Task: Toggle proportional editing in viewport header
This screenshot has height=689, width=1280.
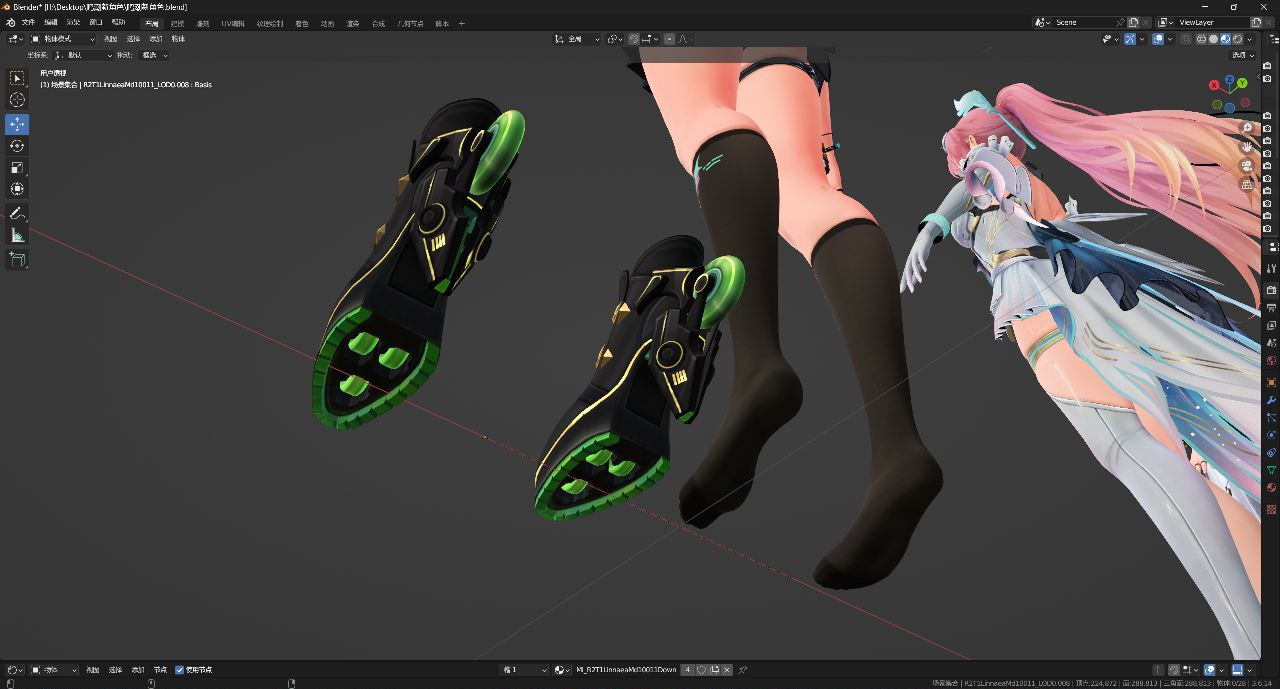Action: pos(669,39)
